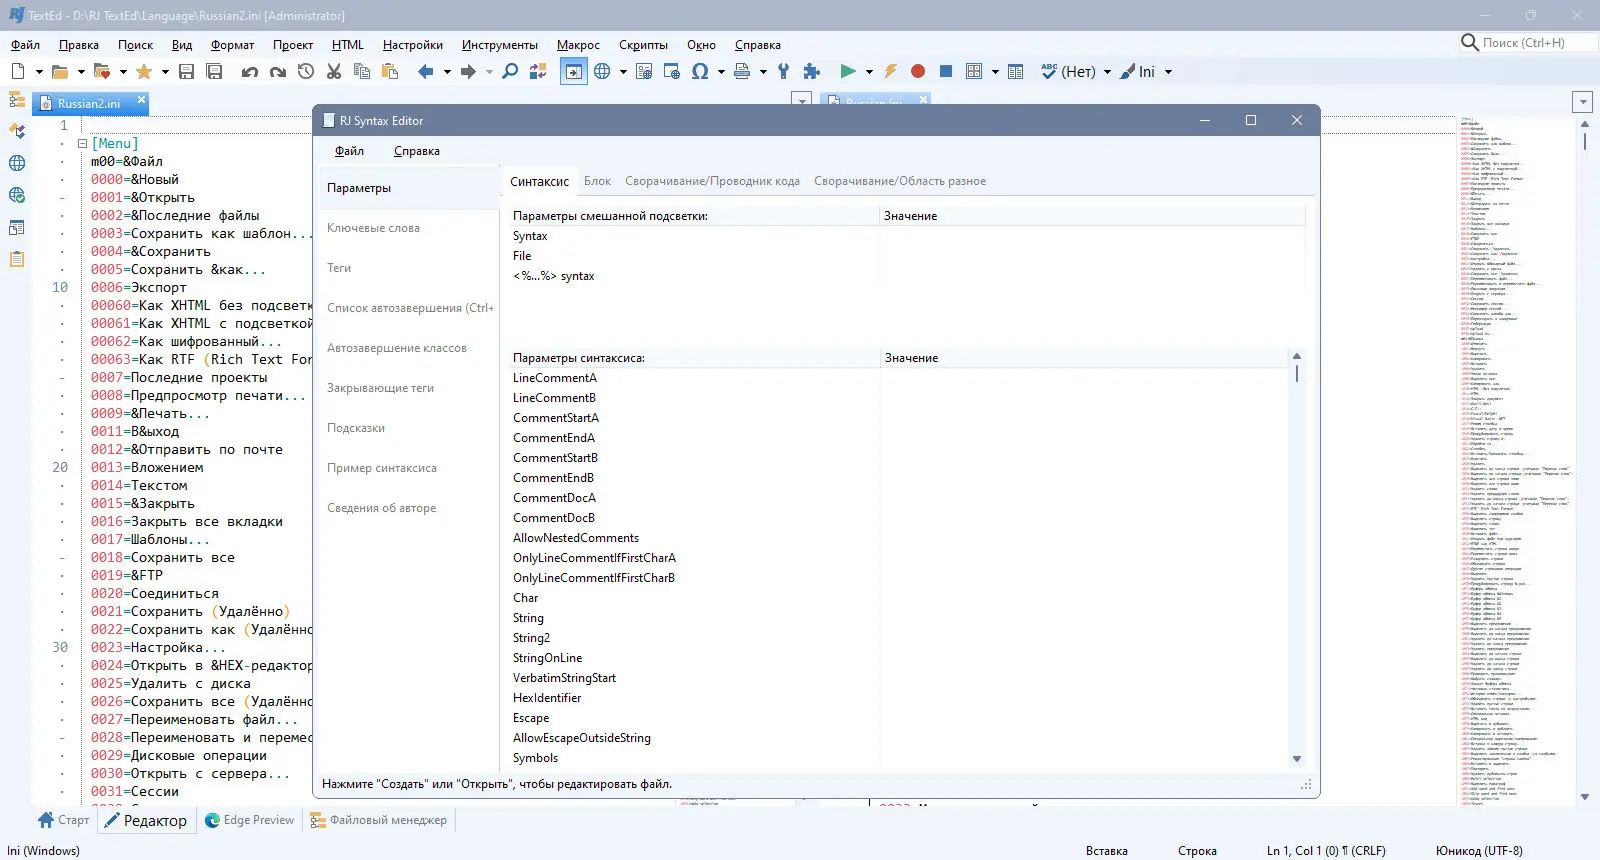Expand the open folder dropdown arrow
The width and height of the screenshot is (1600, 860).
pos(81,72)
